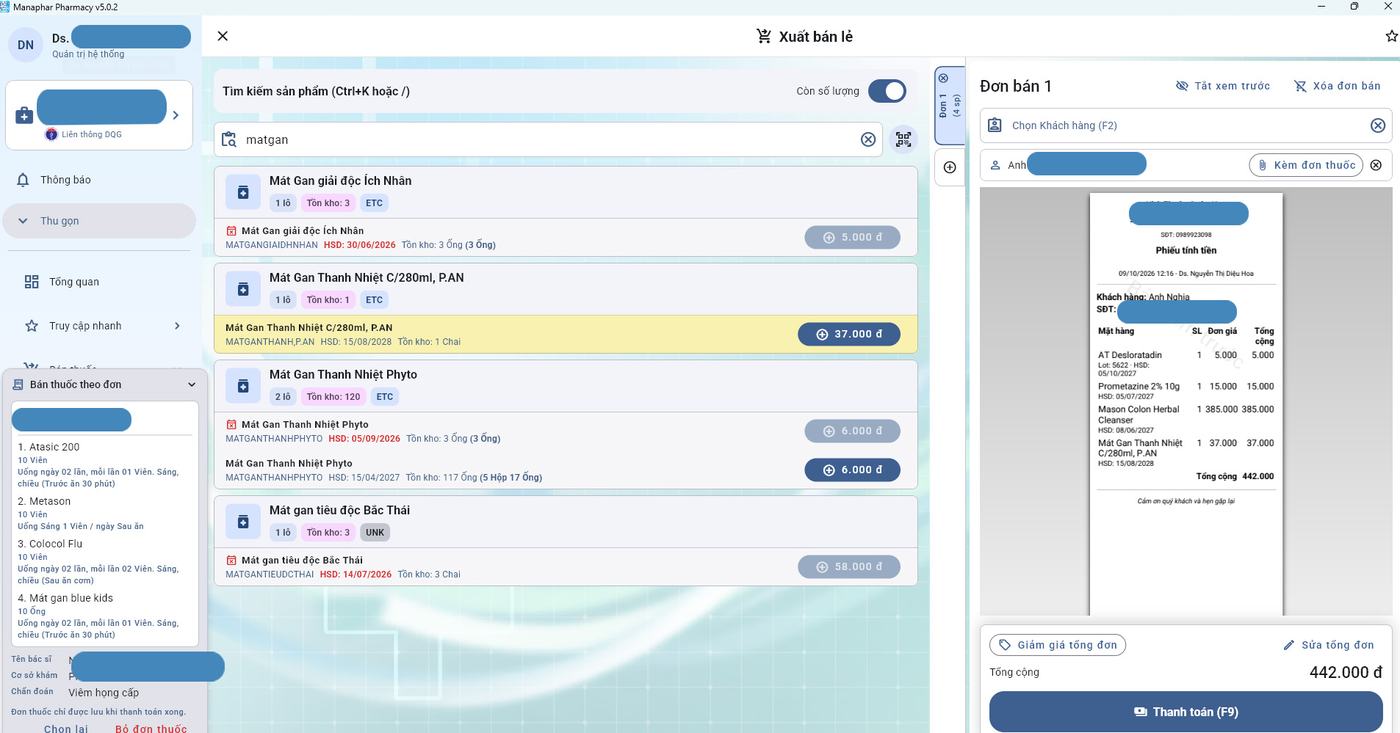
Task: Select prescription item 3. Colocol Flu
Action: click(x=105, y=562)
